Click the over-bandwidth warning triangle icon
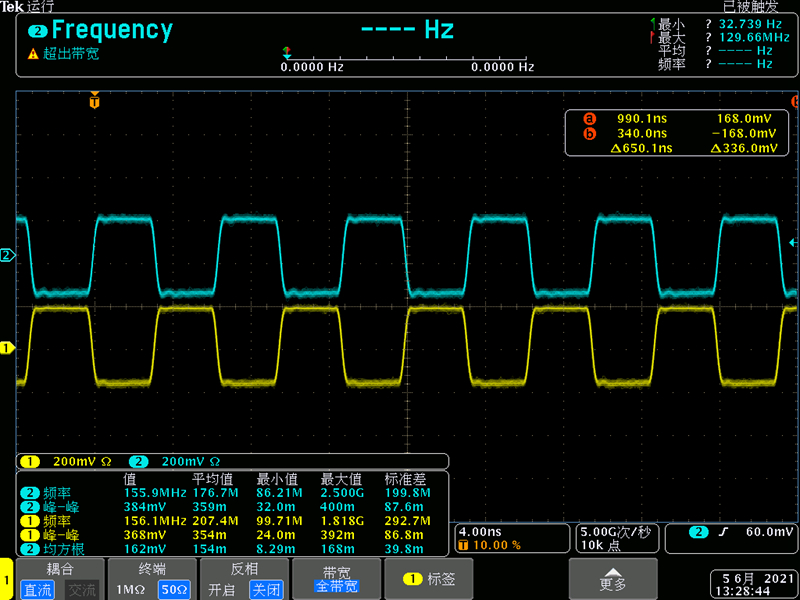 33,54
